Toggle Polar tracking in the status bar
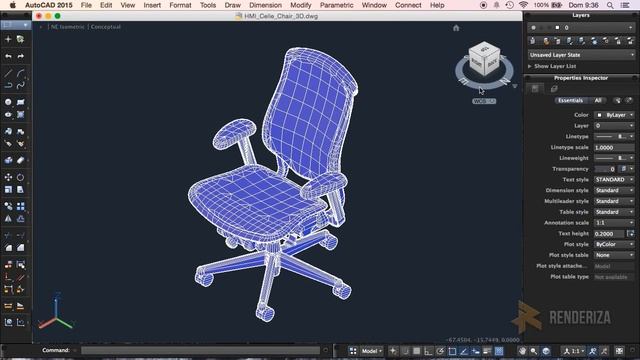This screenshot has width=640, height=360. point(440,351)
